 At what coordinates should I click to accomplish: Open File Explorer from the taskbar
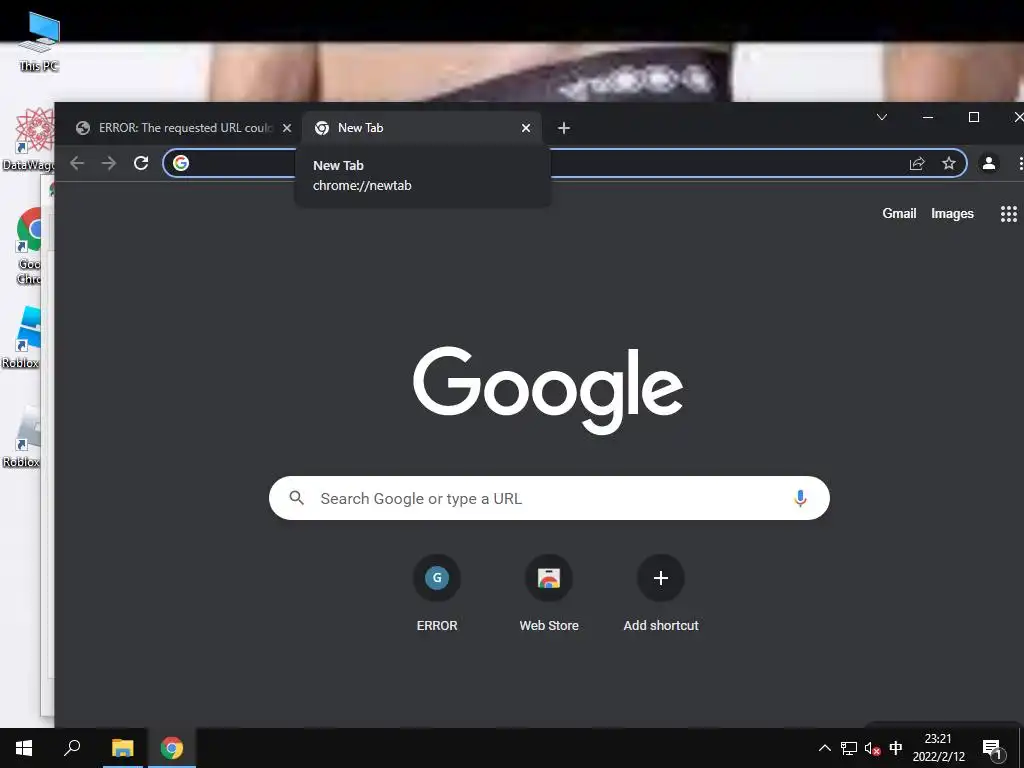click(x=122, y=748)
